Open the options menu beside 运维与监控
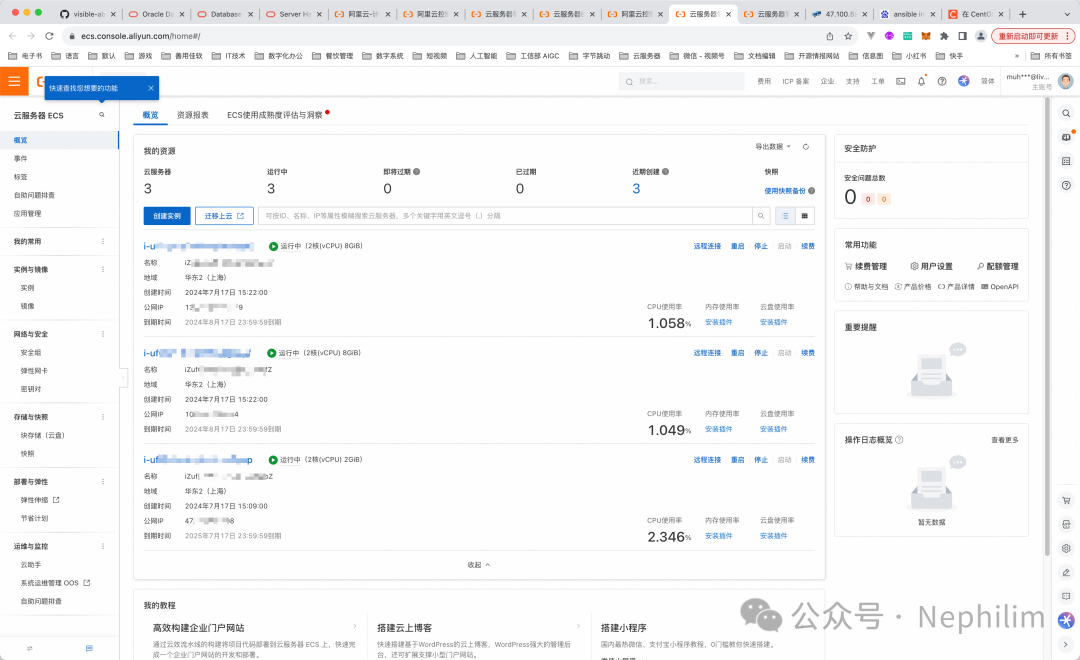1080x660 pixels. coord(103,546)
